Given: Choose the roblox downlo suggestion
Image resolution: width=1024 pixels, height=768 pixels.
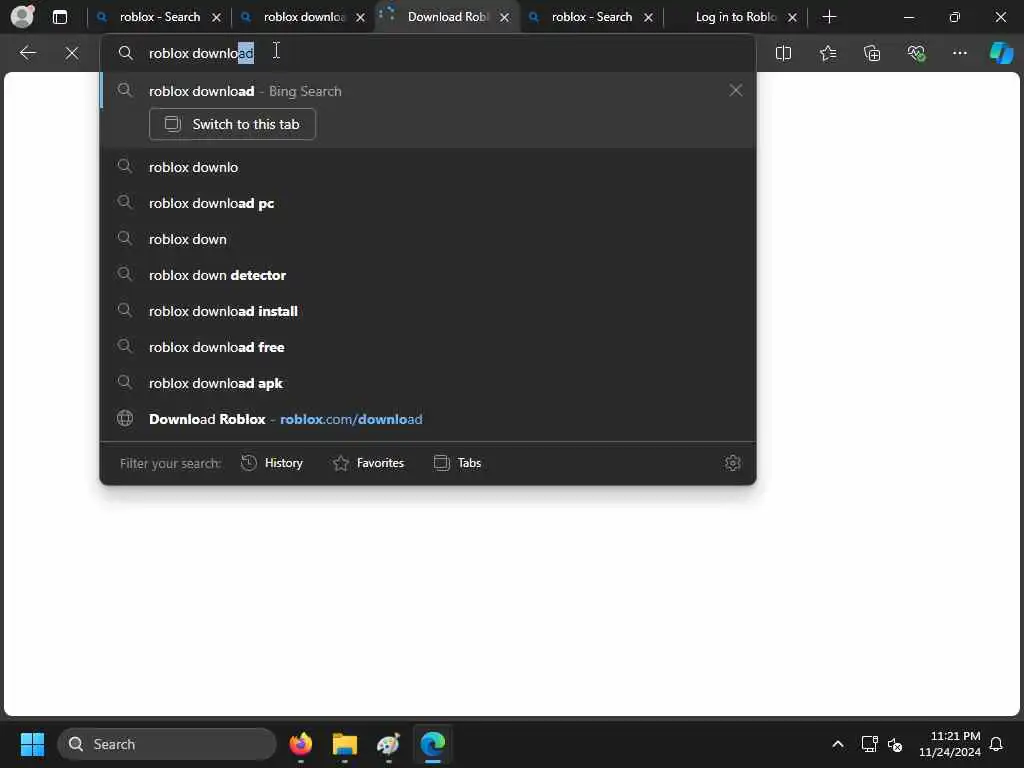Looking at the screenshot, I should point(428,167).
